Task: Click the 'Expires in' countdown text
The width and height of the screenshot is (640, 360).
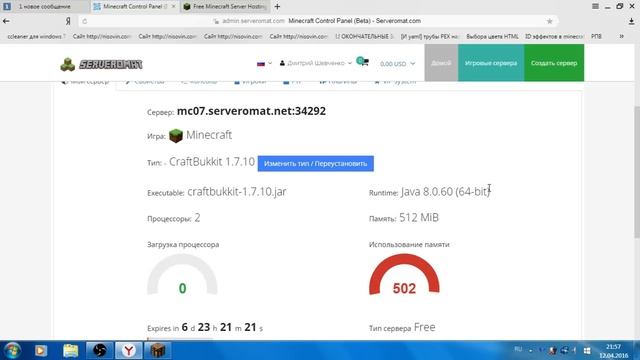Action: click(x=205, y=327)
